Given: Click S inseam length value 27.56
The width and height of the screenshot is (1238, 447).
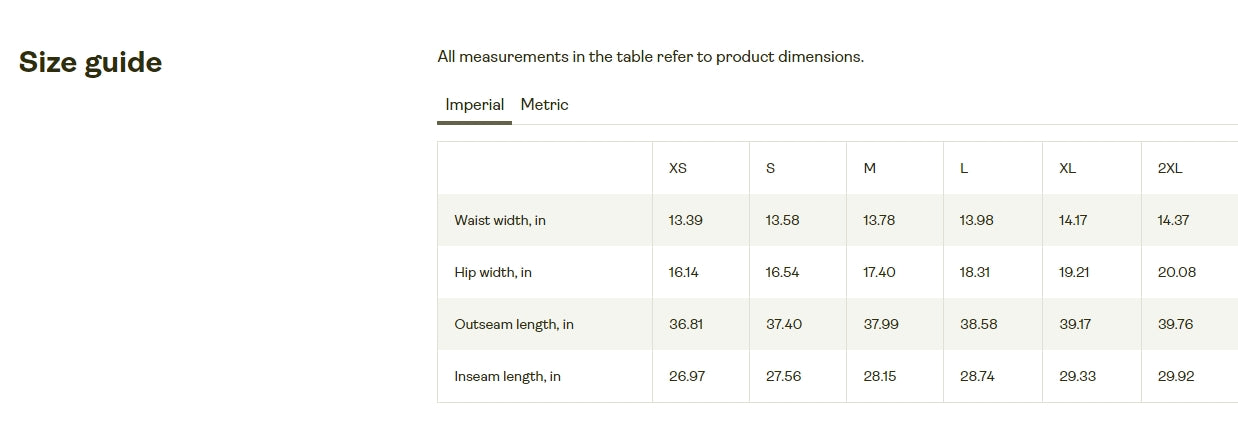Looking at the screenshot, I should [783, 376].
